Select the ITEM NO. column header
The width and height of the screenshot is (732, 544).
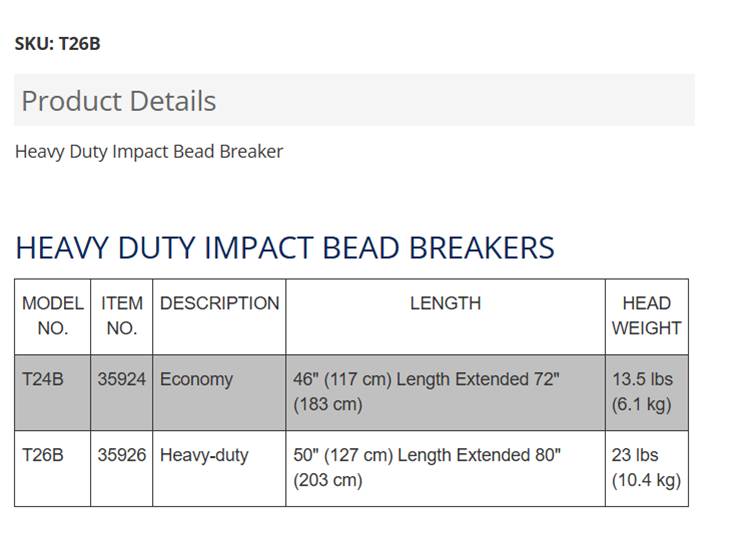[121, 315]
